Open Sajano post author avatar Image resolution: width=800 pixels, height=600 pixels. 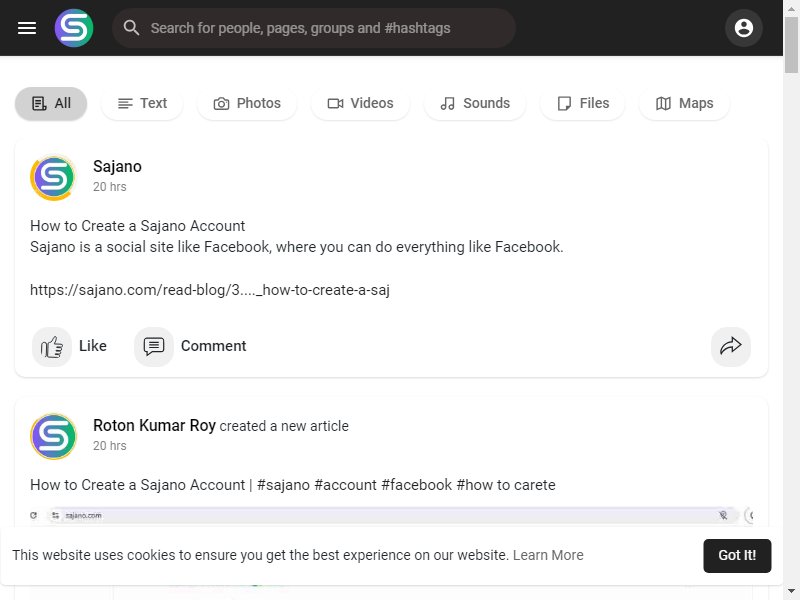(53, 178)
